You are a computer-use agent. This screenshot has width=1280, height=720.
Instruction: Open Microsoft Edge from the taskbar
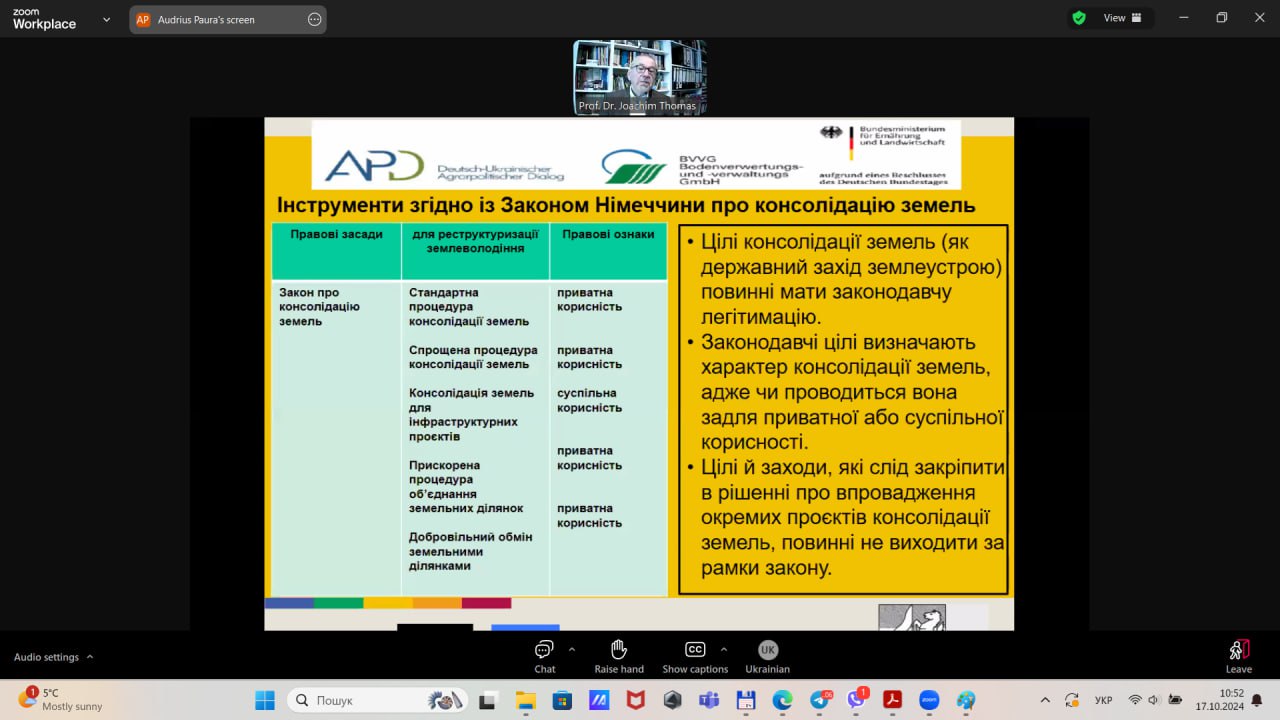(782, 700)
